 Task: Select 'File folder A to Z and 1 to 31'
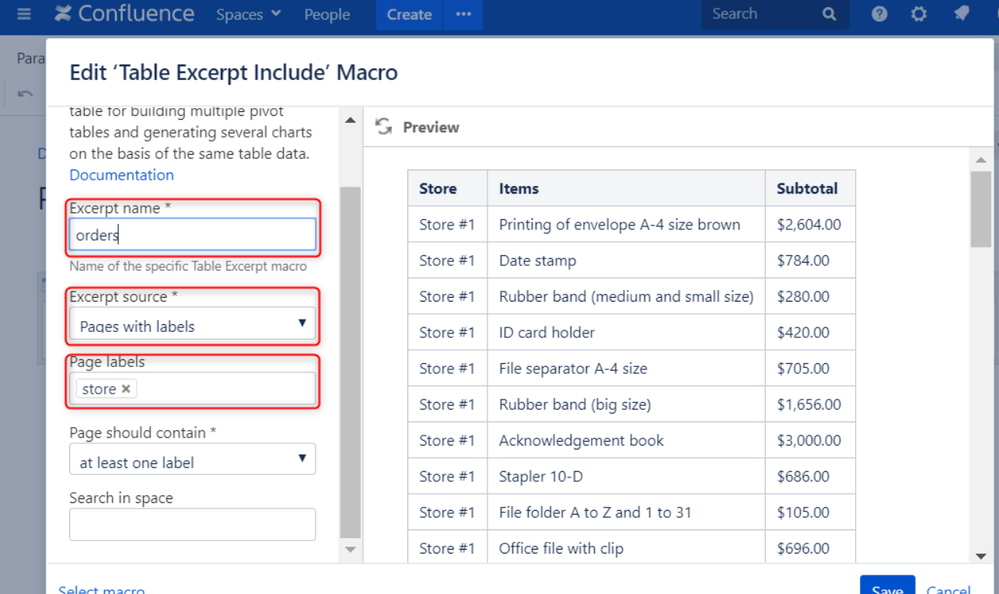tap(626, 512)
